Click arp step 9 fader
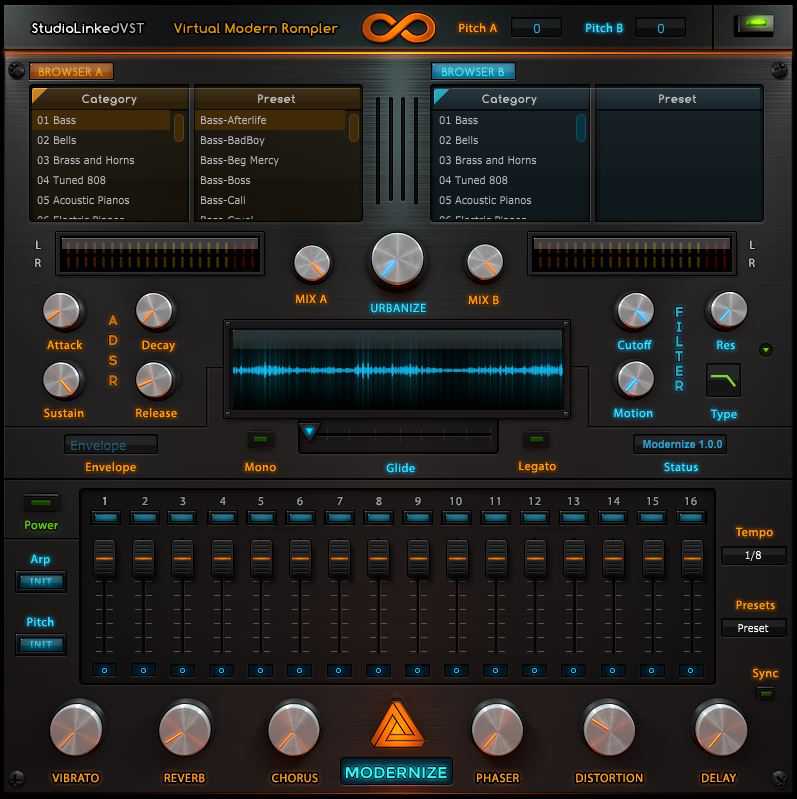797x799 pixels. 418,558
